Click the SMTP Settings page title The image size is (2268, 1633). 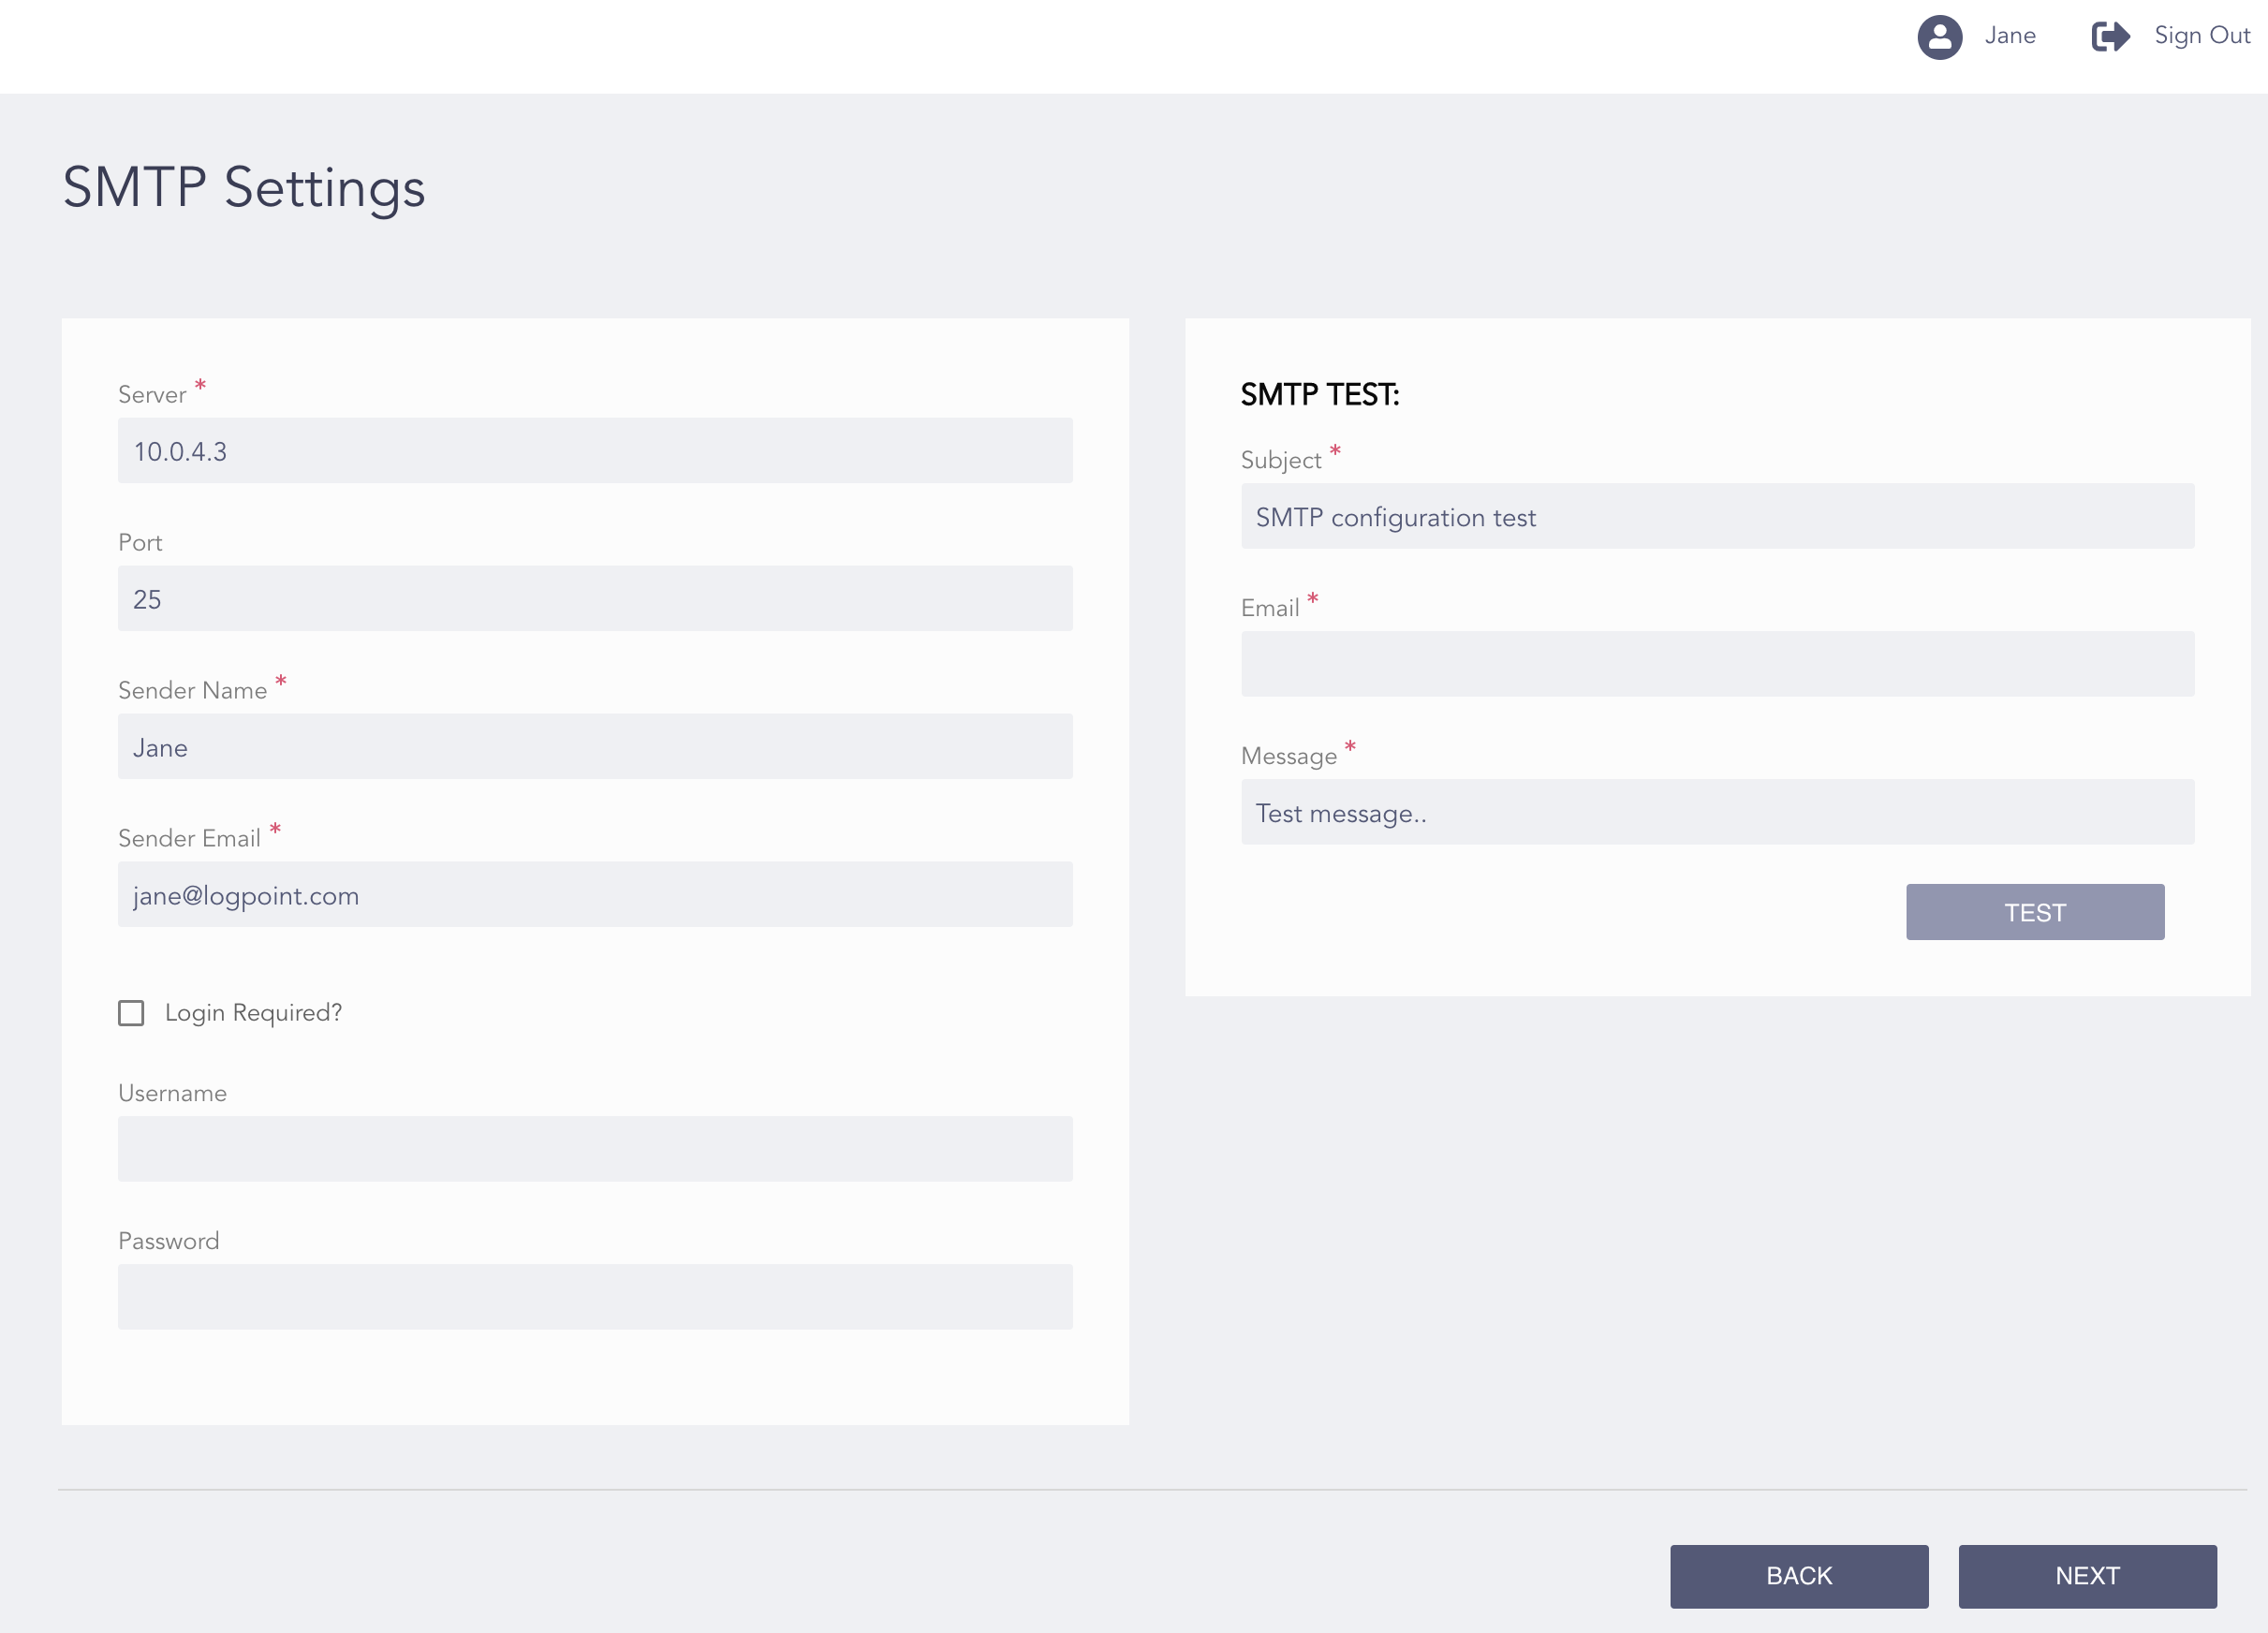244,188
